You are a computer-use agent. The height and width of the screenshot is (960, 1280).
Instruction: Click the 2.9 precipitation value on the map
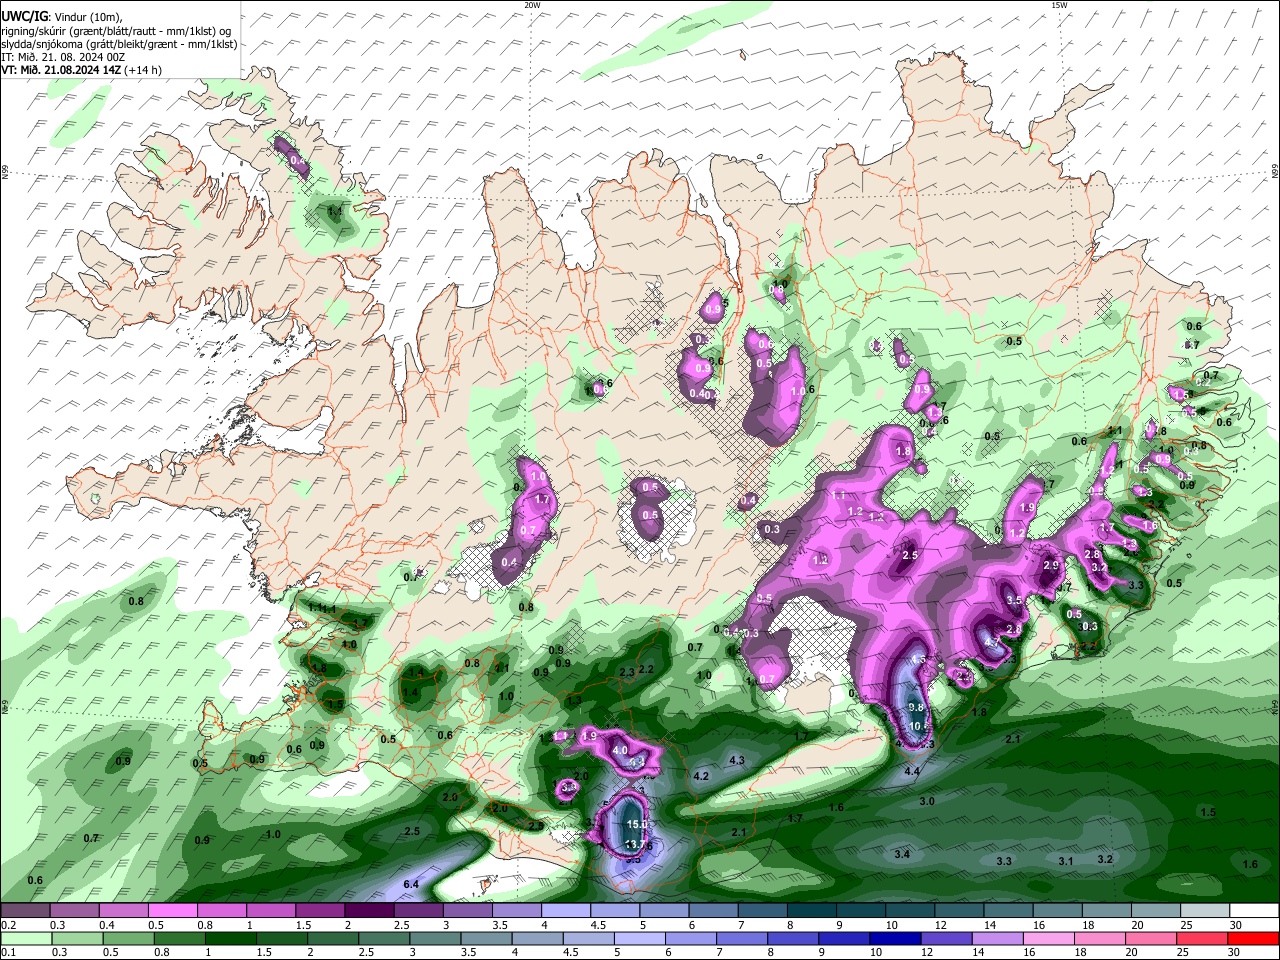(1051, 565)
